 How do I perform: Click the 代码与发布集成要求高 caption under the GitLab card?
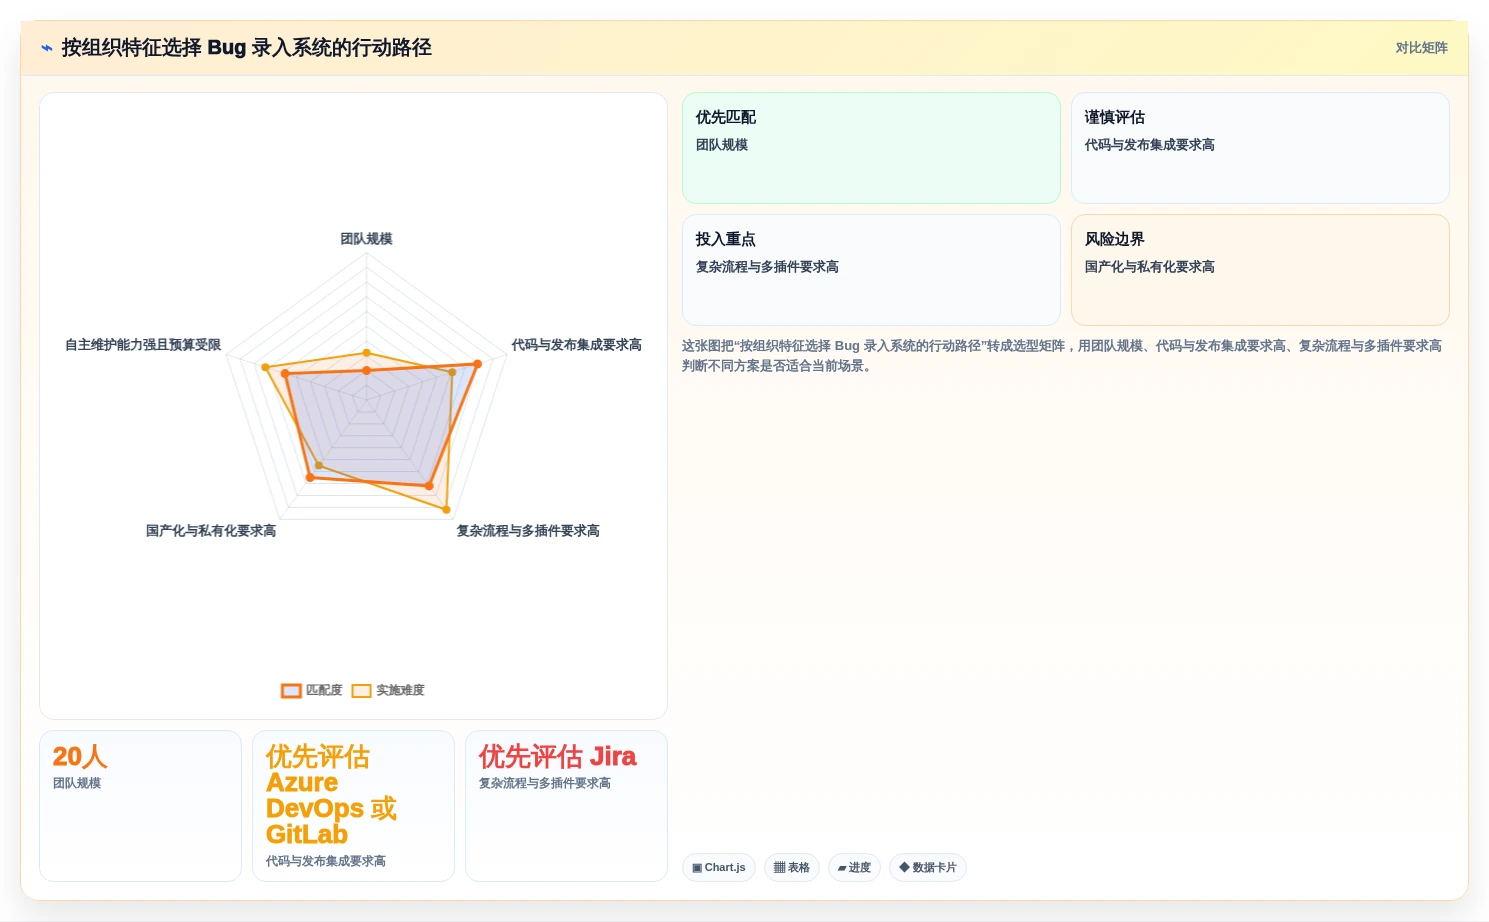pyautogui.click(x=326, y=861)
